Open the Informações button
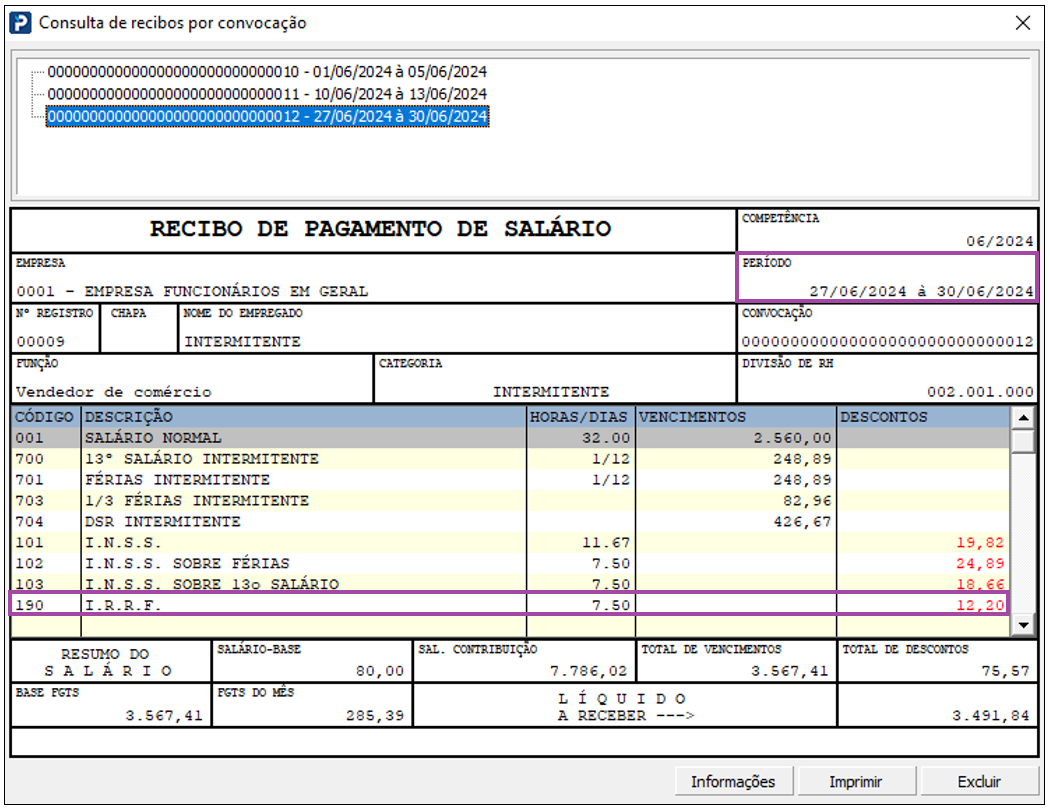The image size is (1050, 810). pyautogui.click(x=733, y=782)
